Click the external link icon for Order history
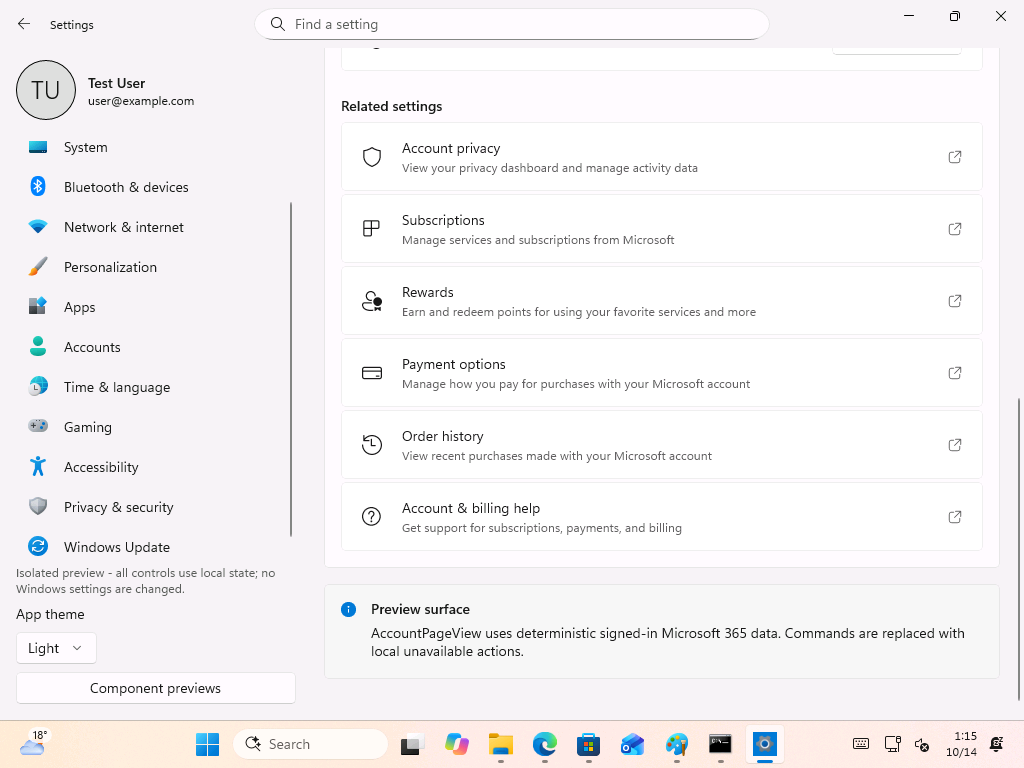The height and width of the screenshot is (768, 1024). (955, 445)
